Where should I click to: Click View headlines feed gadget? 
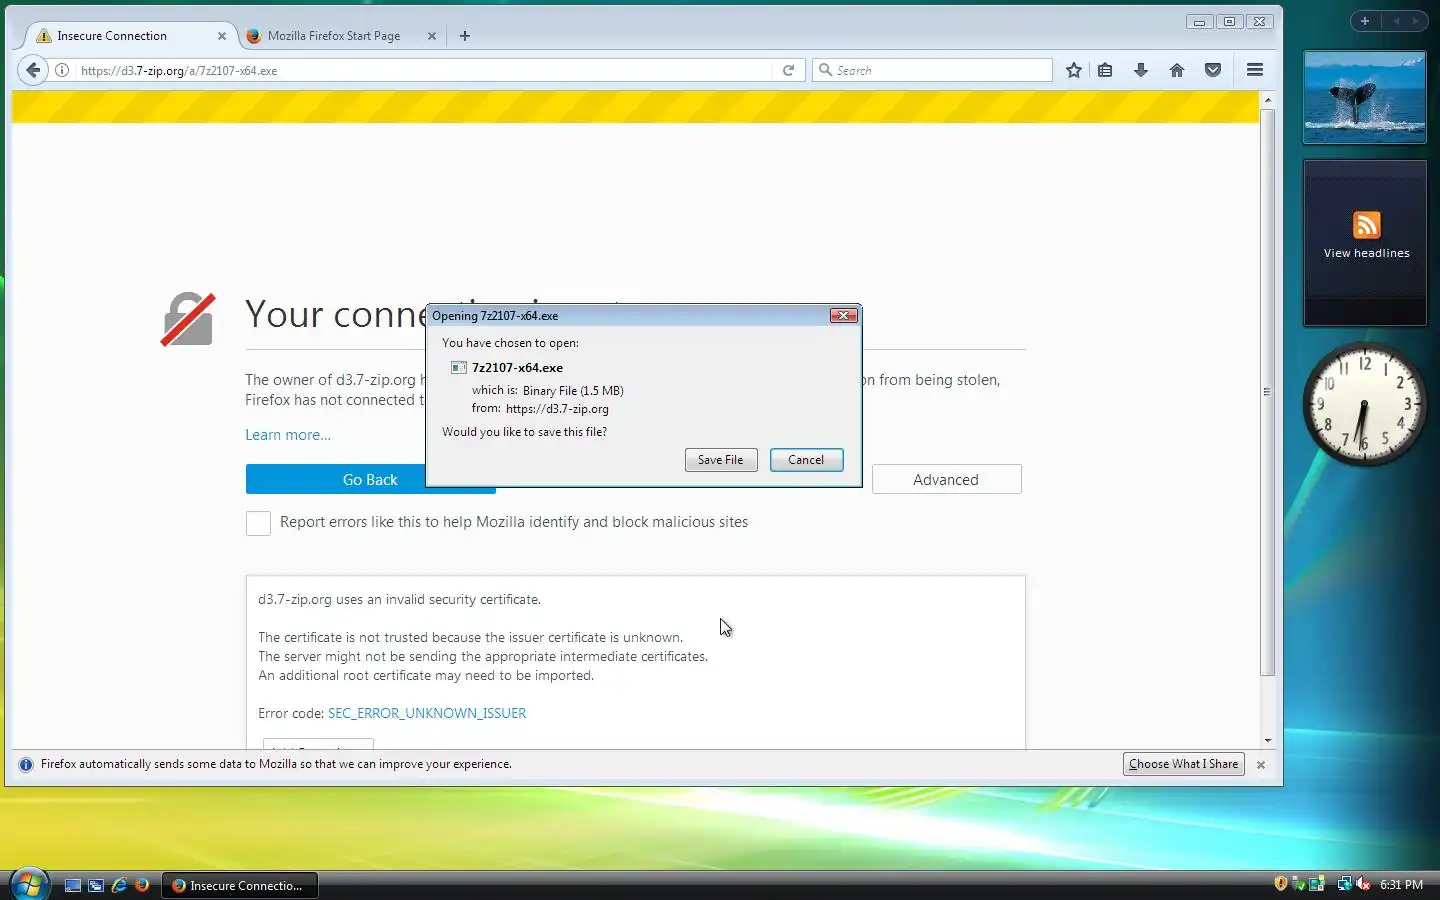point(1365,242)
